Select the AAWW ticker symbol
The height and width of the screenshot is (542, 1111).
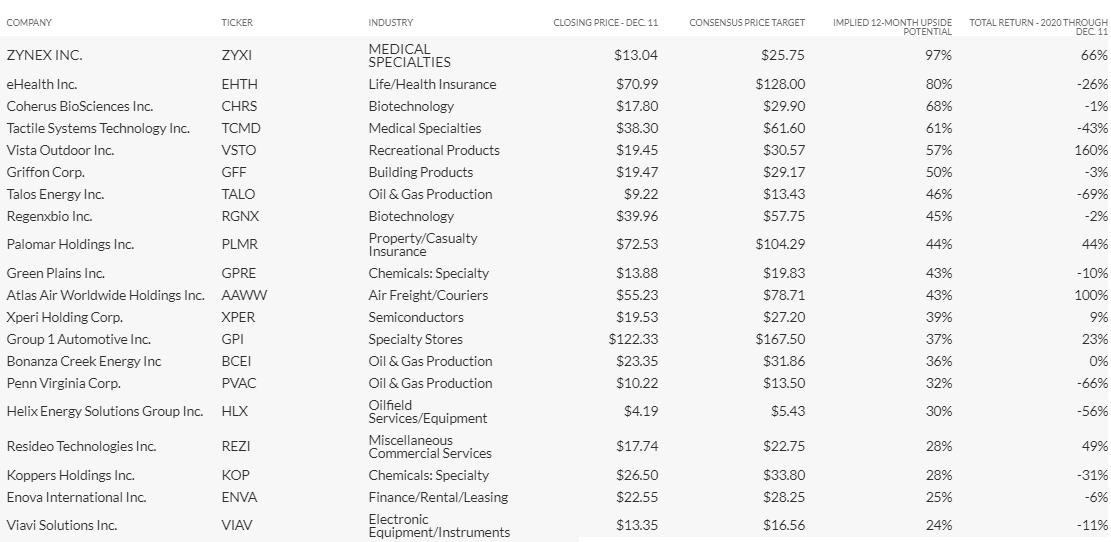tap(244, 295)
